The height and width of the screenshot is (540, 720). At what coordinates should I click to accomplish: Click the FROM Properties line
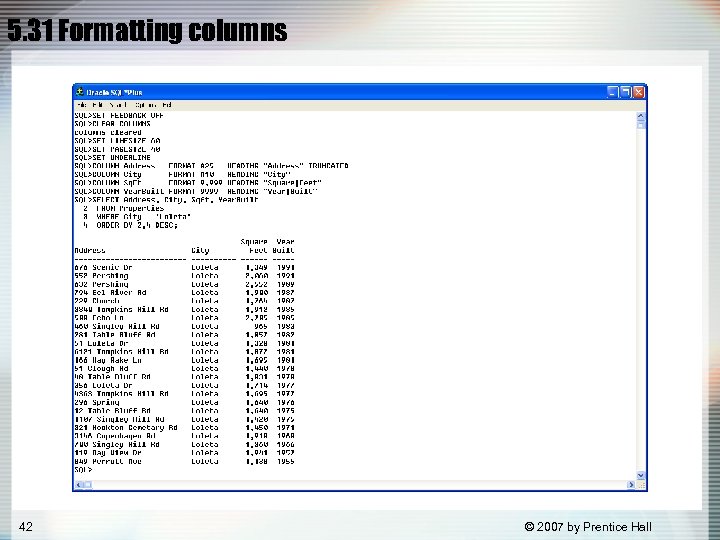[124, 208]
